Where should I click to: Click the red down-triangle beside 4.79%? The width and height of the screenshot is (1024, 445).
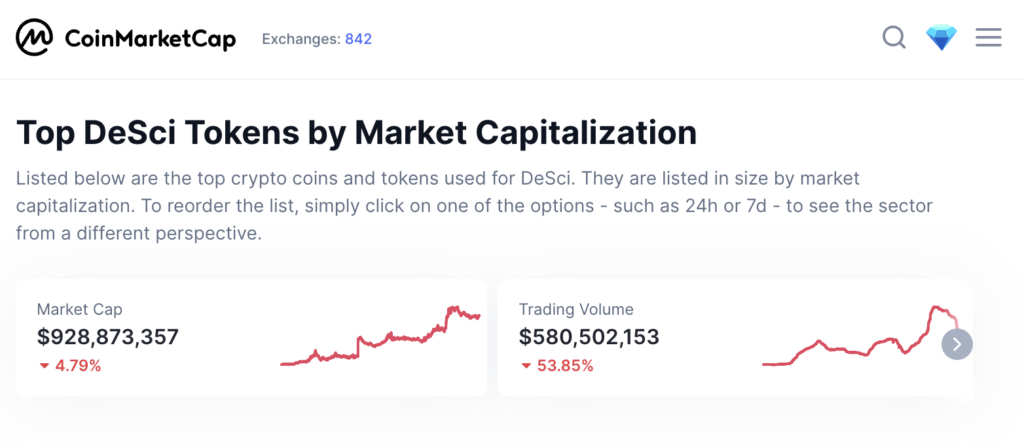tap(44, 366)
